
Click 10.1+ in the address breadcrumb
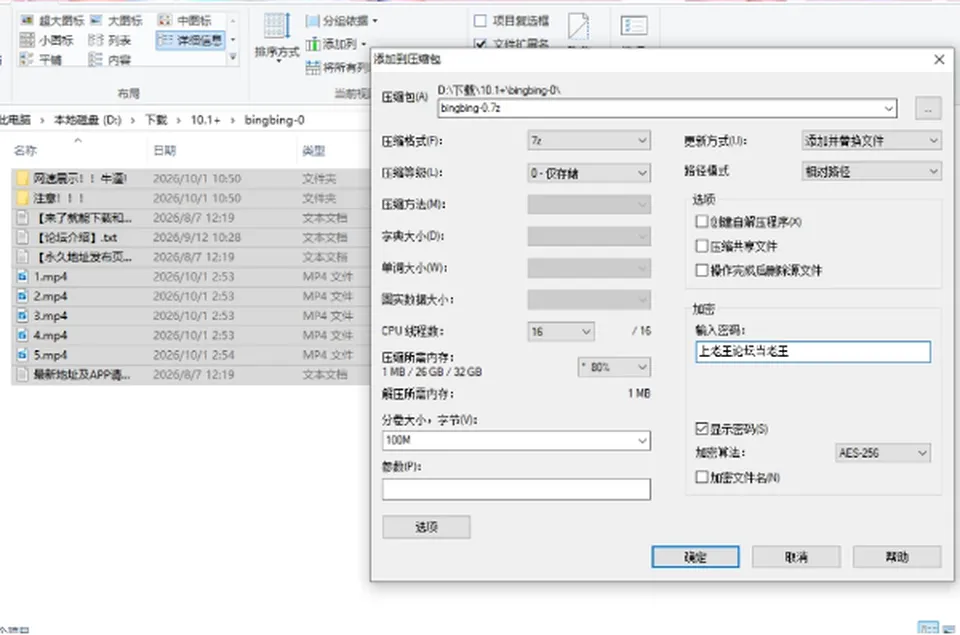tap(206, 120)
